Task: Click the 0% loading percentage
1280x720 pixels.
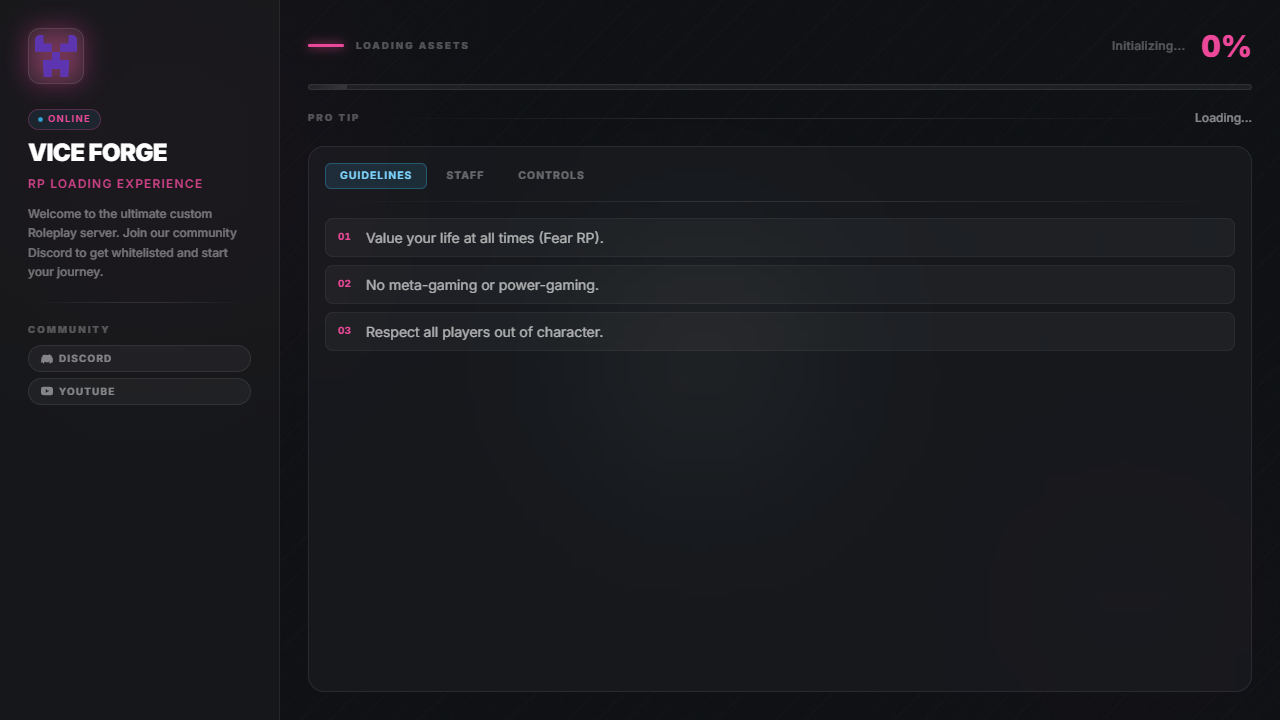Action: [x=1226, y=46]
